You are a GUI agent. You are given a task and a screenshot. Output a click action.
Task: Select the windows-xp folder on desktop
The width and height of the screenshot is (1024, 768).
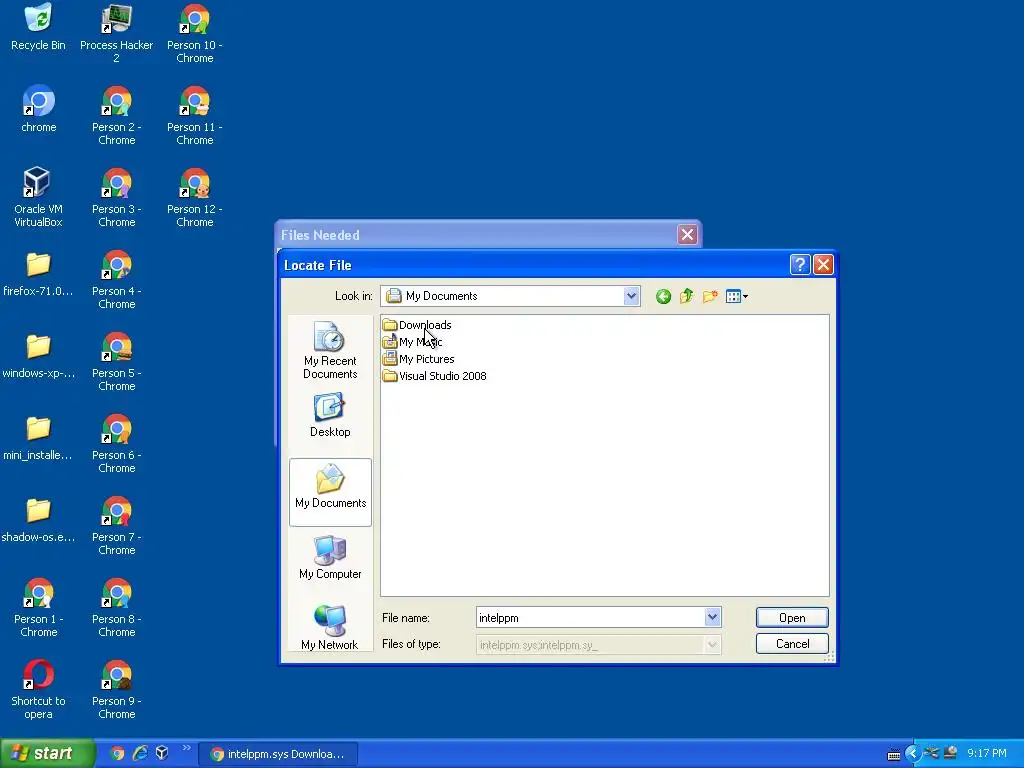coord(38,357)
